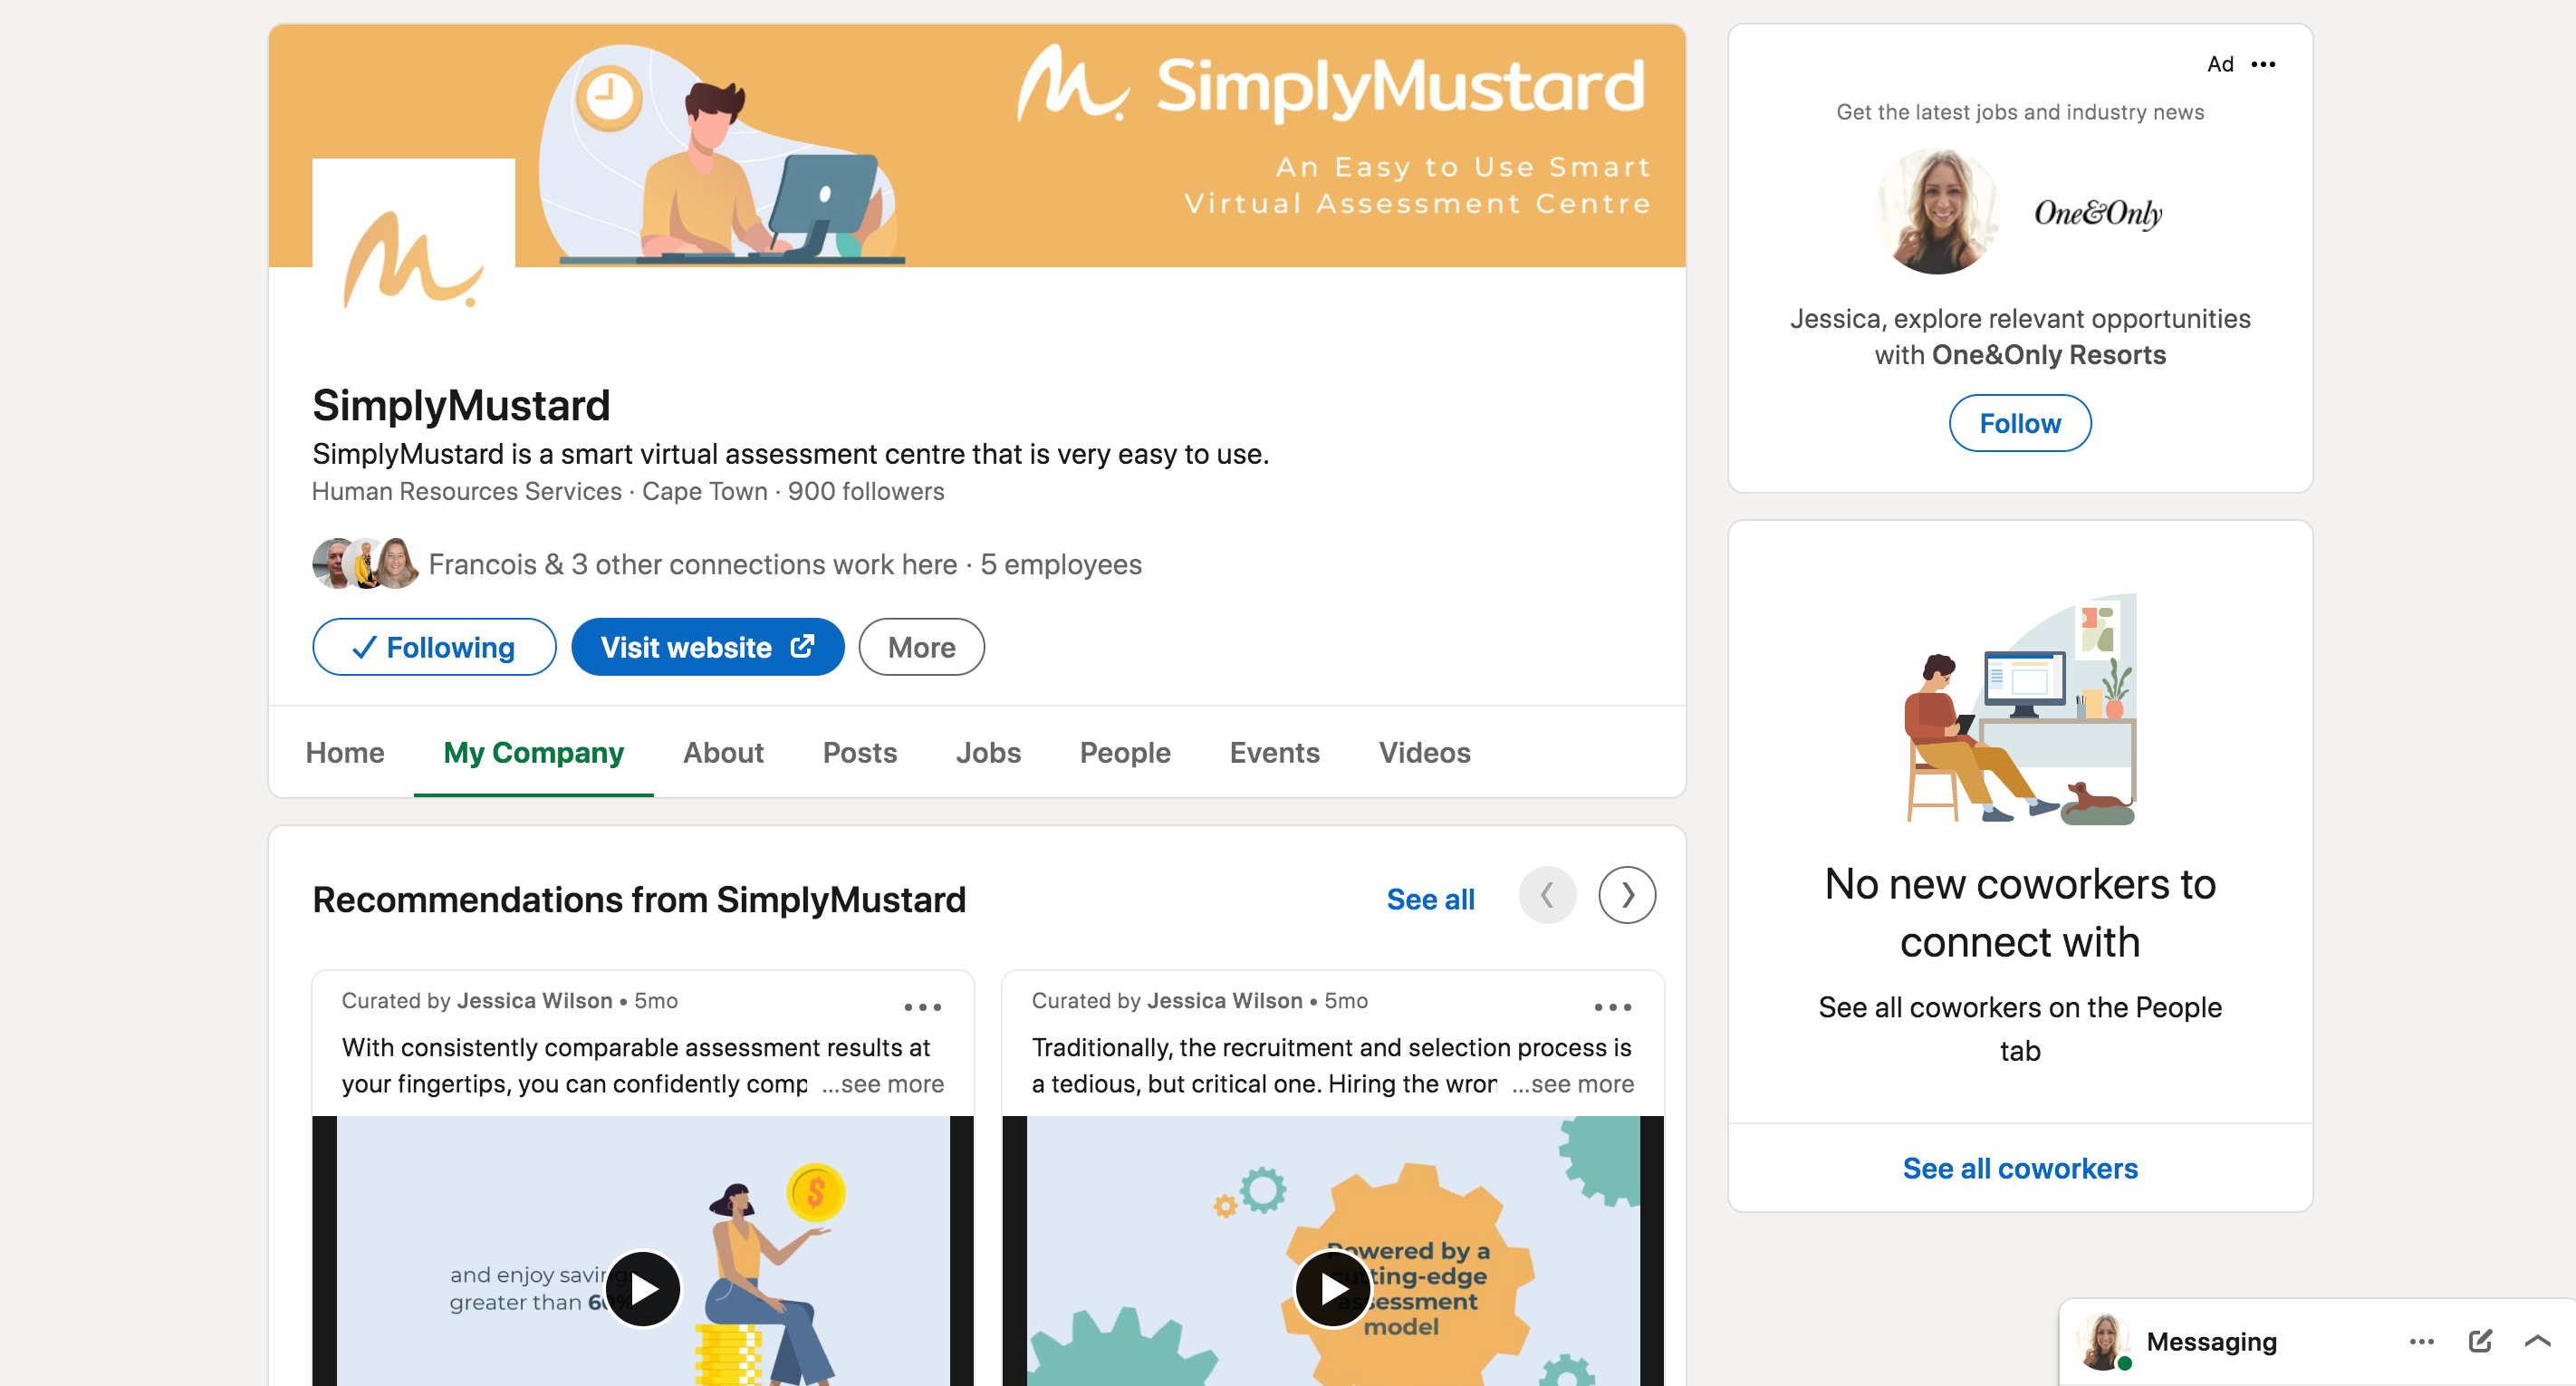The height and width of the screenshot is (1386, 2576).
Task: Go to the Videos tab
Action: [x=1424, y=752]
